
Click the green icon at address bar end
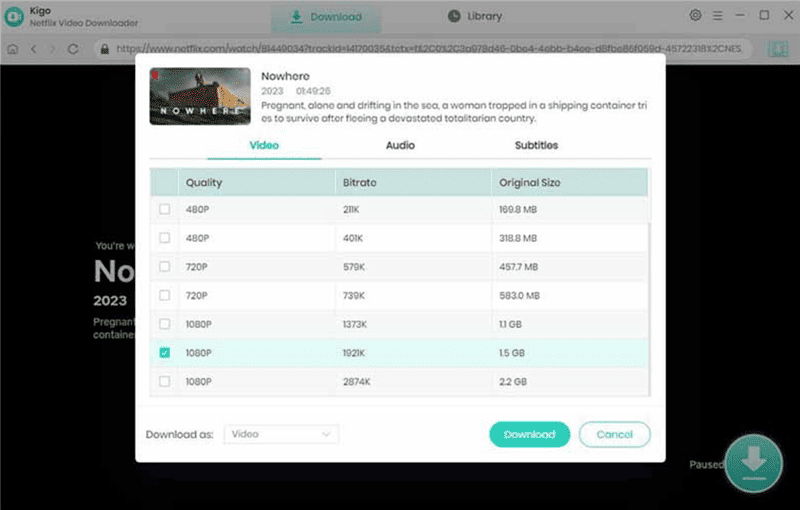[x=778, y=49]
